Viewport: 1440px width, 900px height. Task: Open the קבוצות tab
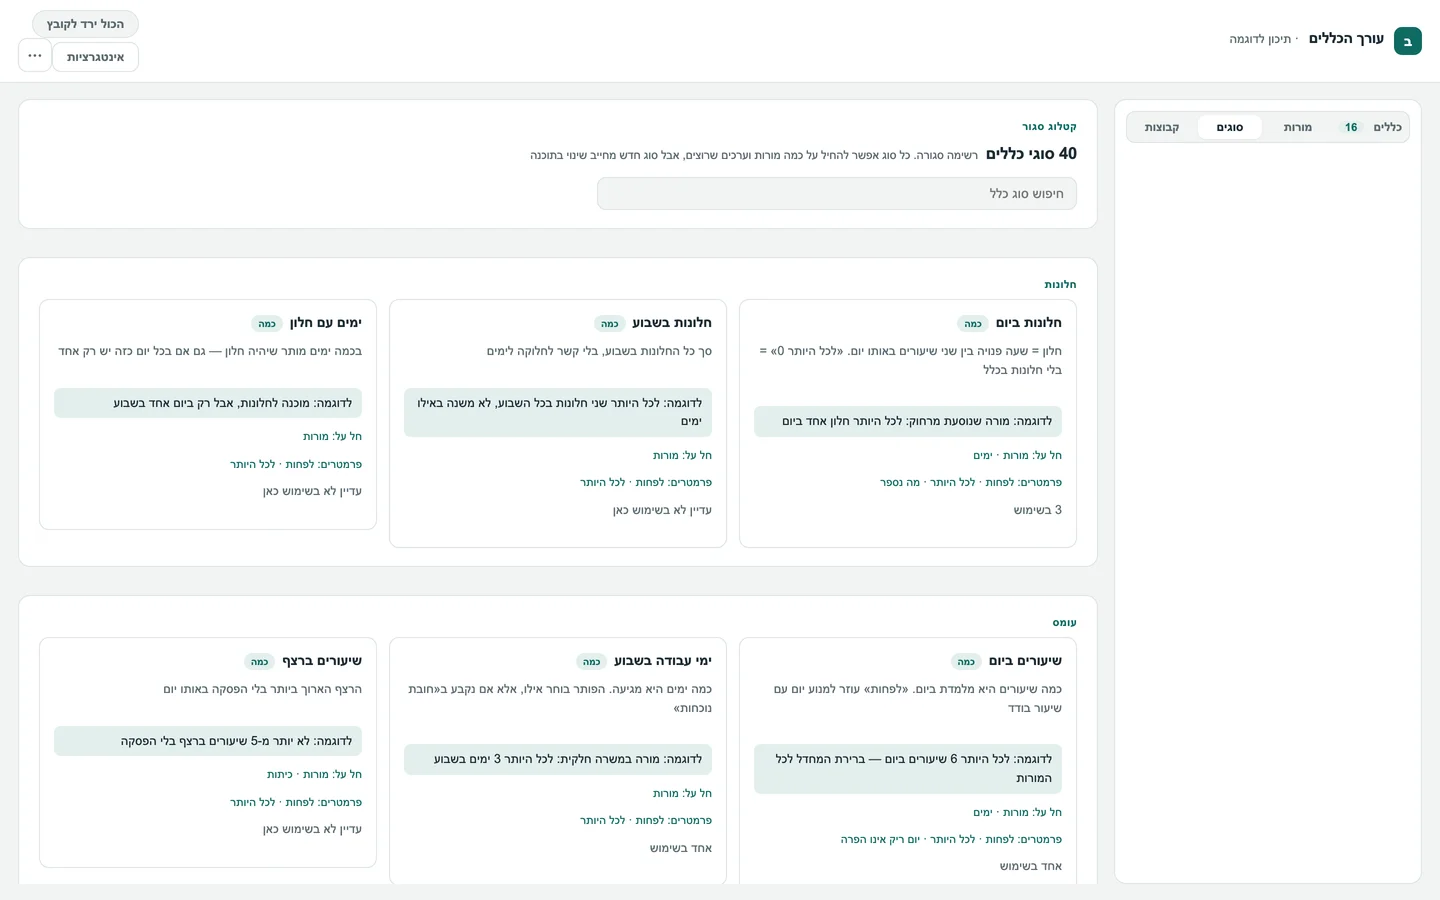1162,127
